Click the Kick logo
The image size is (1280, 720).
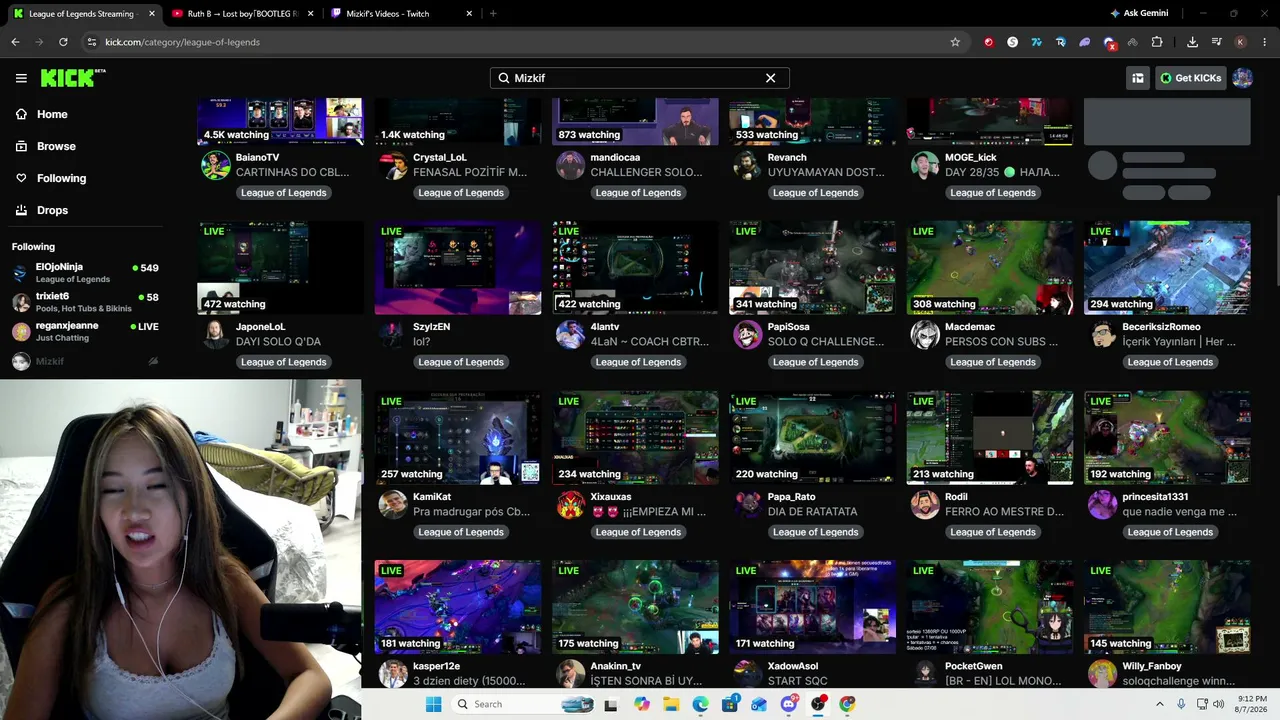73,78
